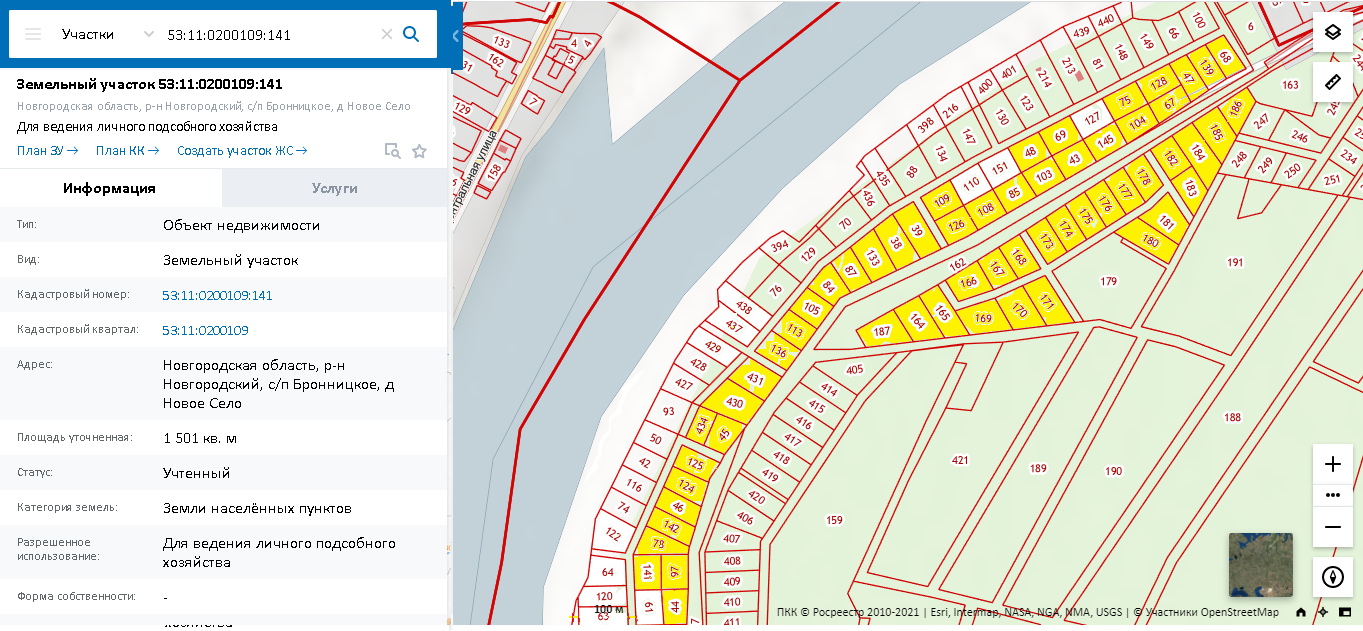Switch to the Услуги tab
Viewport: 1363px width, 631px height.
pyautogui.click(x=334, y=188)
